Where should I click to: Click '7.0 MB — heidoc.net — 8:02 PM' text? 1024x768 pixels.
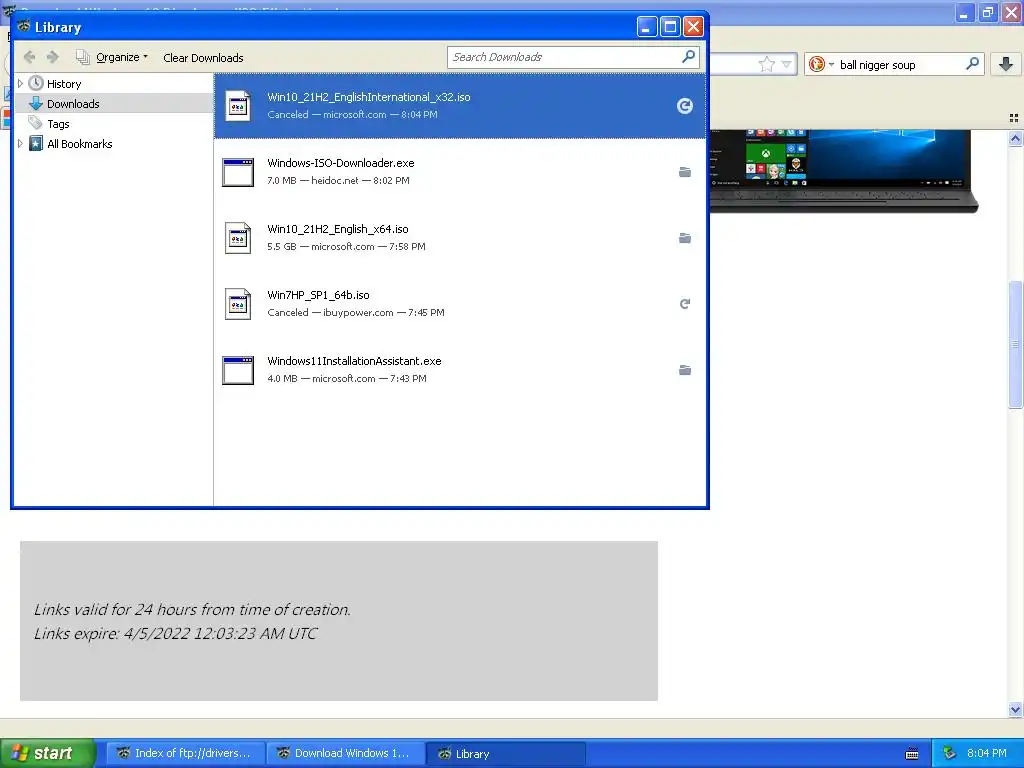338,180
